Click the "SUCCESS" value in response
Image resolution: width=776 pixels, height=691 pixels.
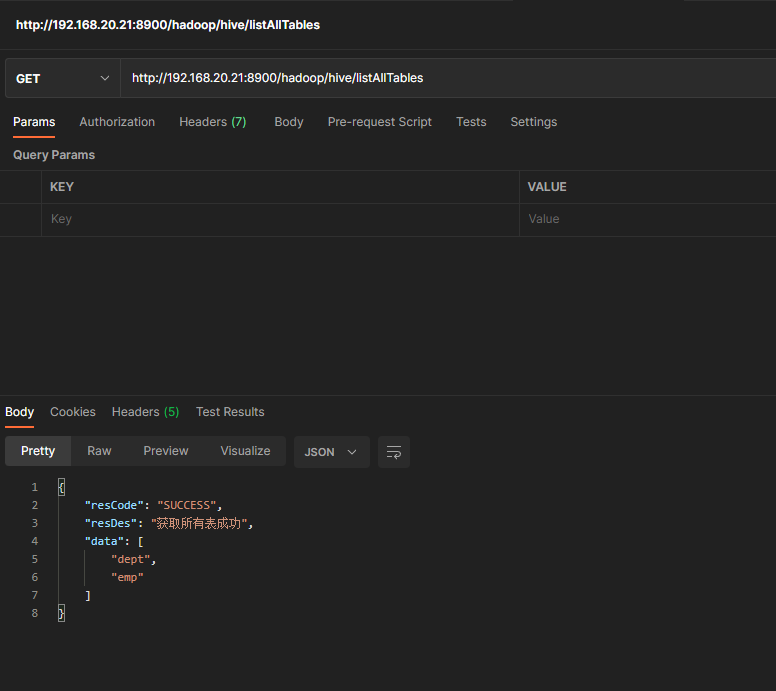[187, 505]
